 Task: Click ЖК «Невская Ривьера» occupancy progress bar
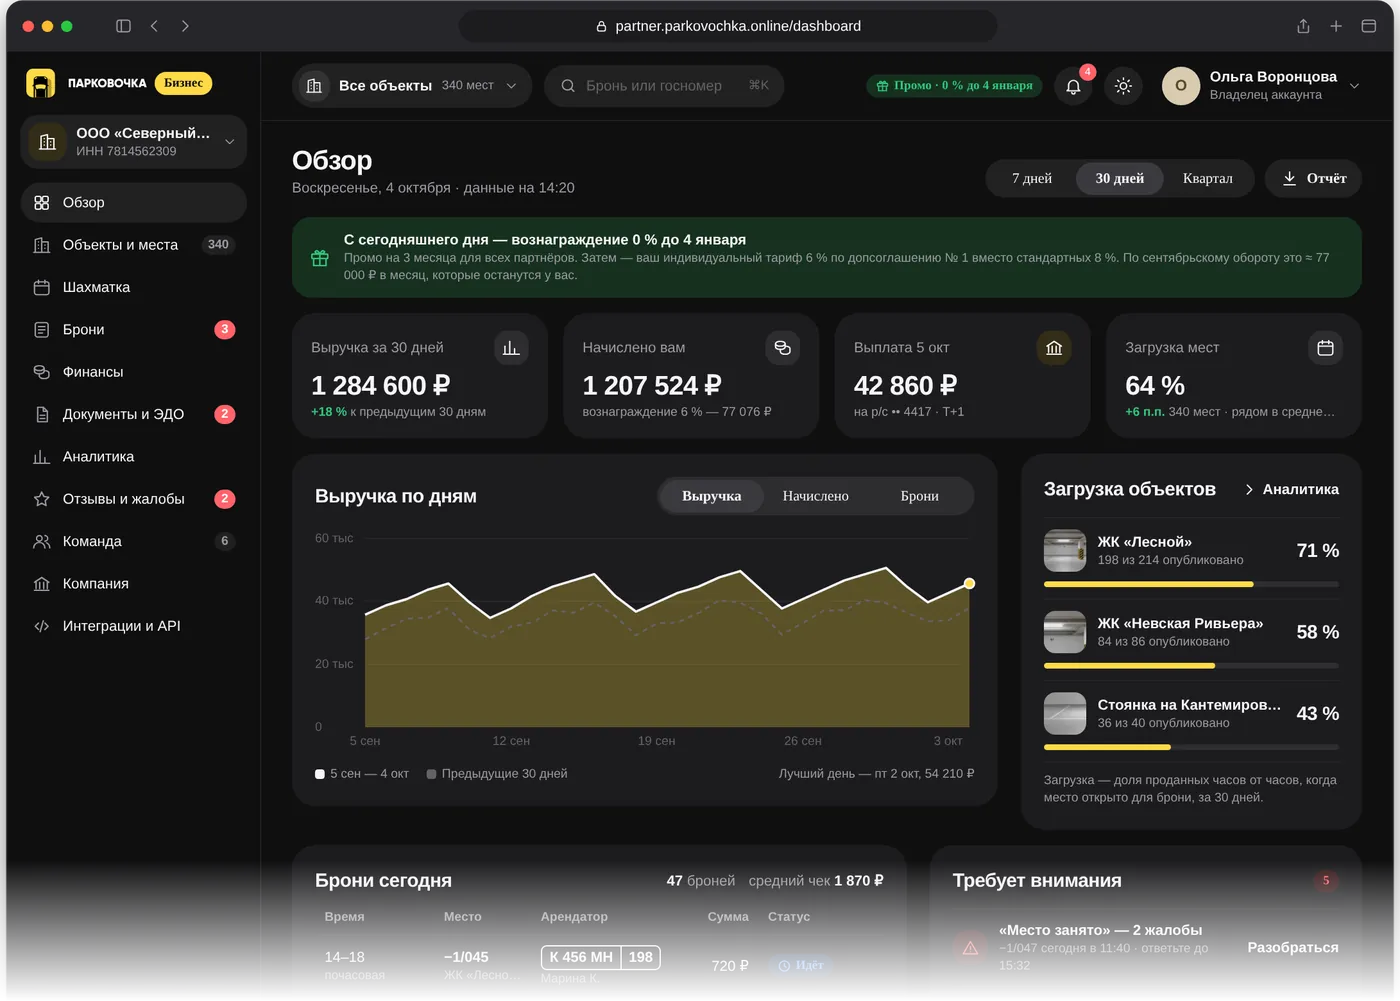click(x=1191, y=666)
